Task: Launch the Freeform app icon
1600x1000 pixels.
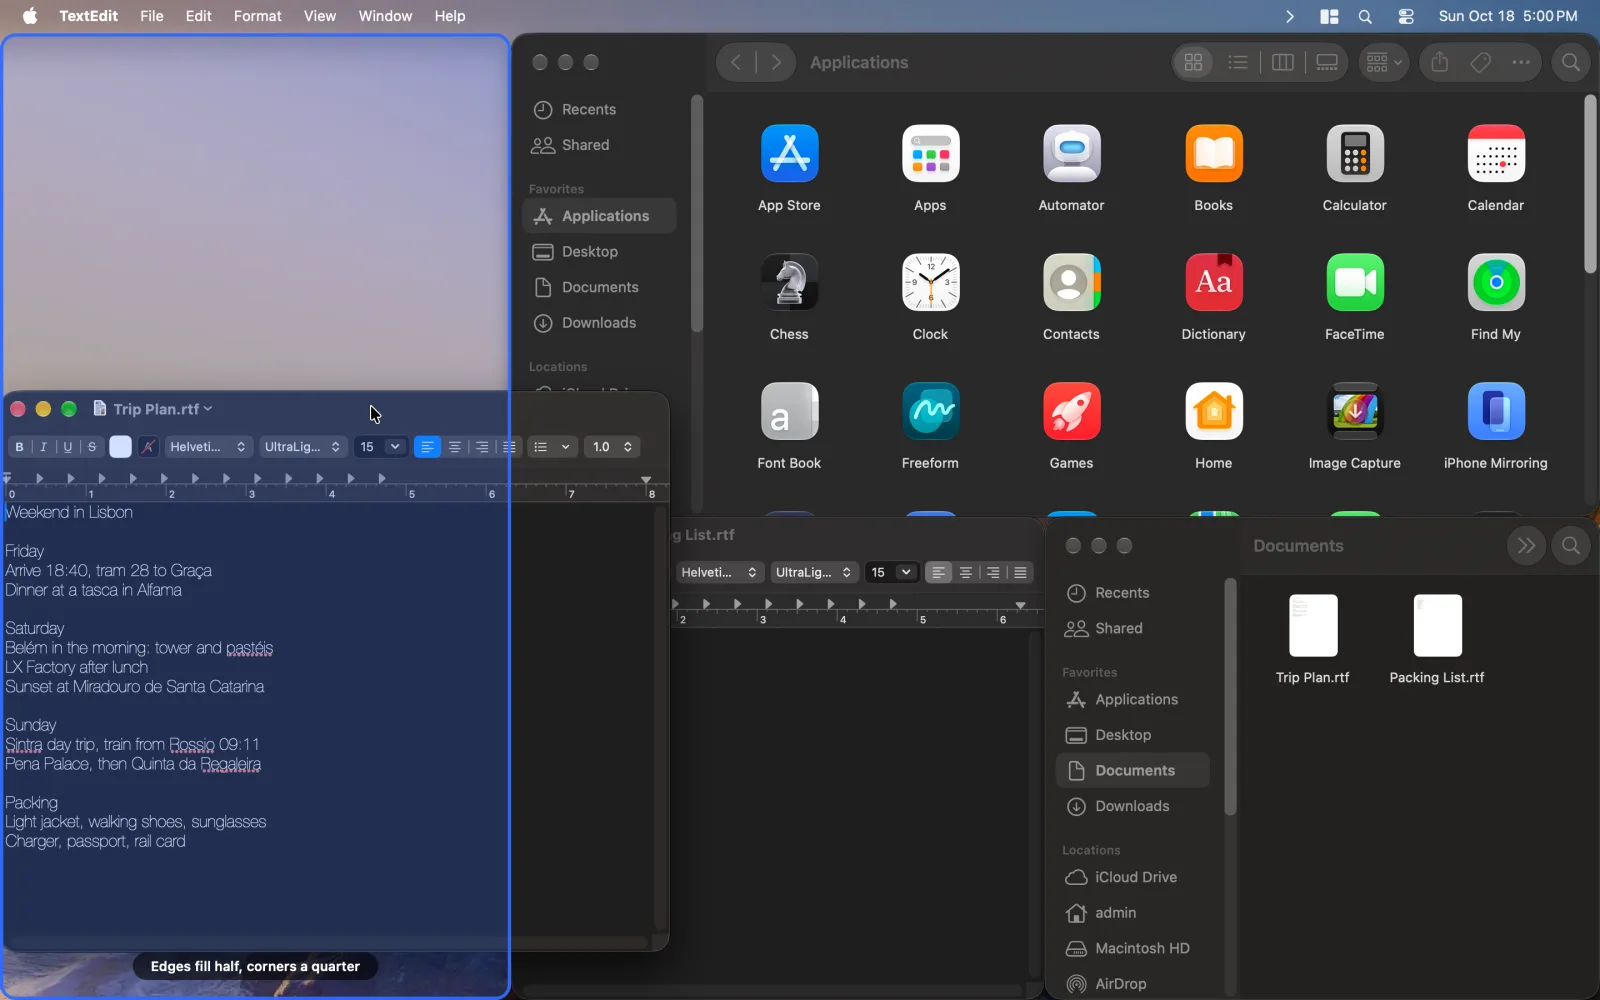Action: 930,412
